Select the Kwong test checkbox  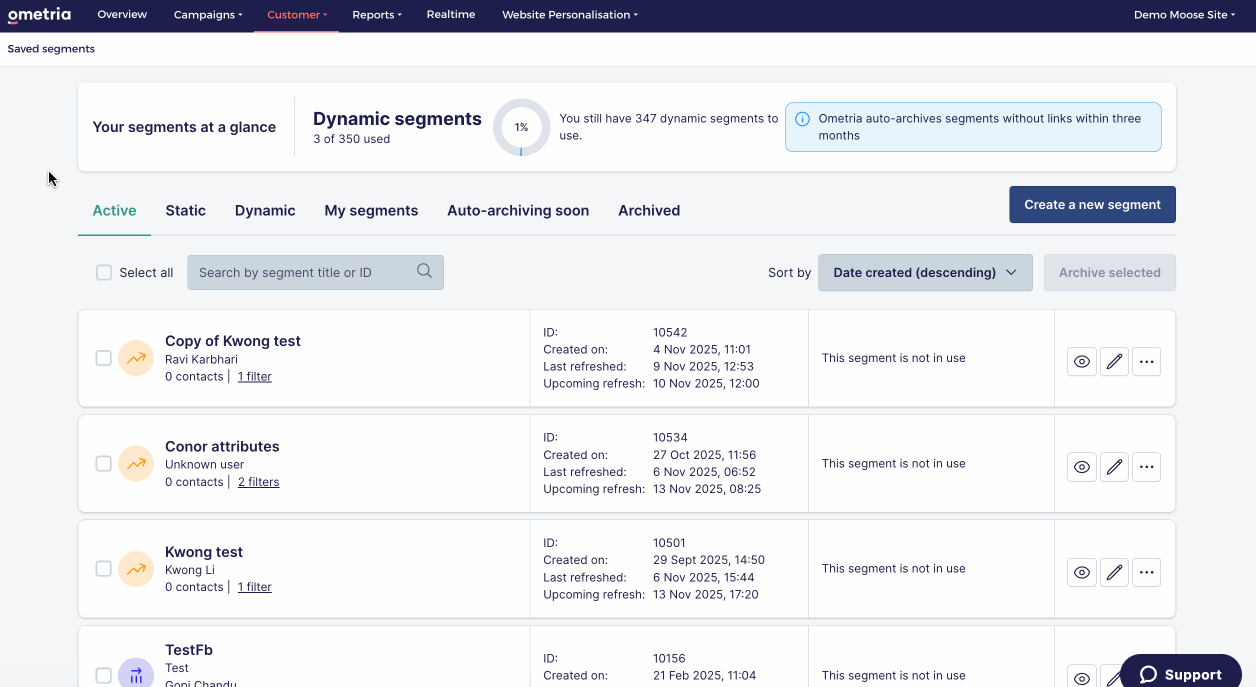(103, 568)
